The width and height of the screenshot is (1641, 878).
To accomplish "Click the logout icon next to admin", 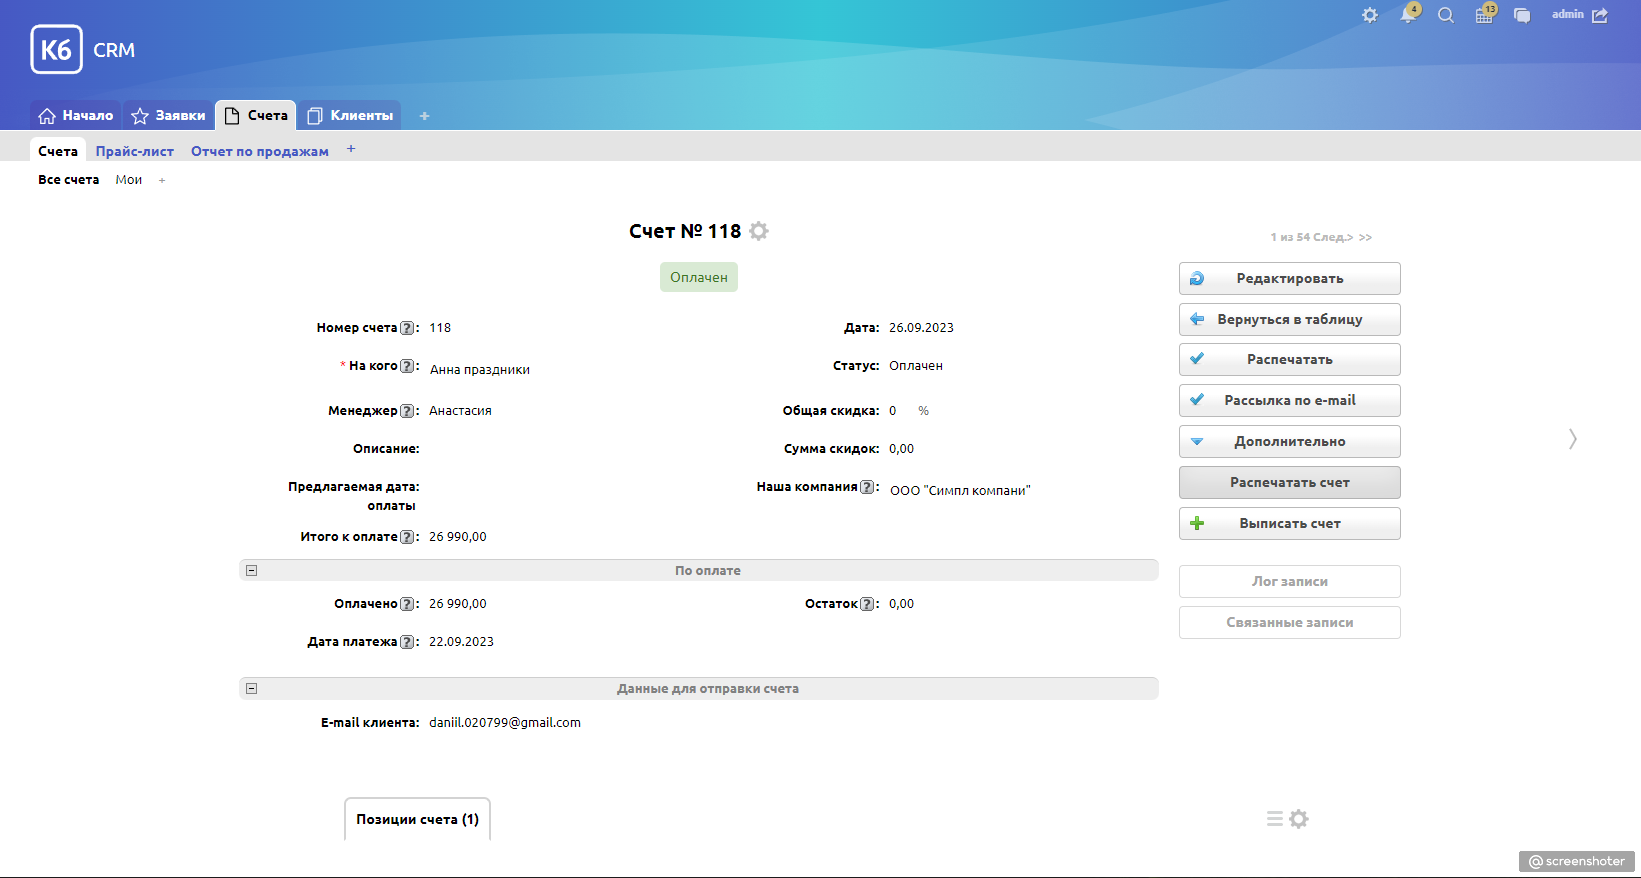I will (1600, 15).
